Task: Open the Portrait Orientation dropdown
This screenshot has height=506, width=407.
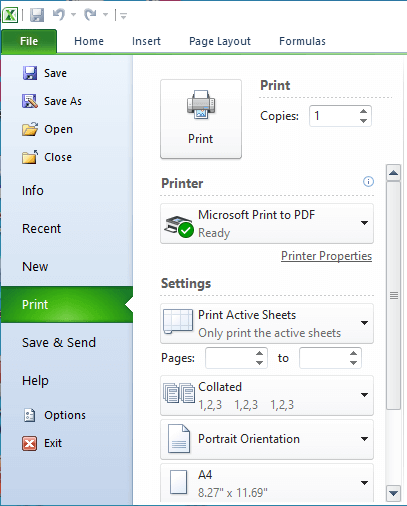Action: [267, 439]
